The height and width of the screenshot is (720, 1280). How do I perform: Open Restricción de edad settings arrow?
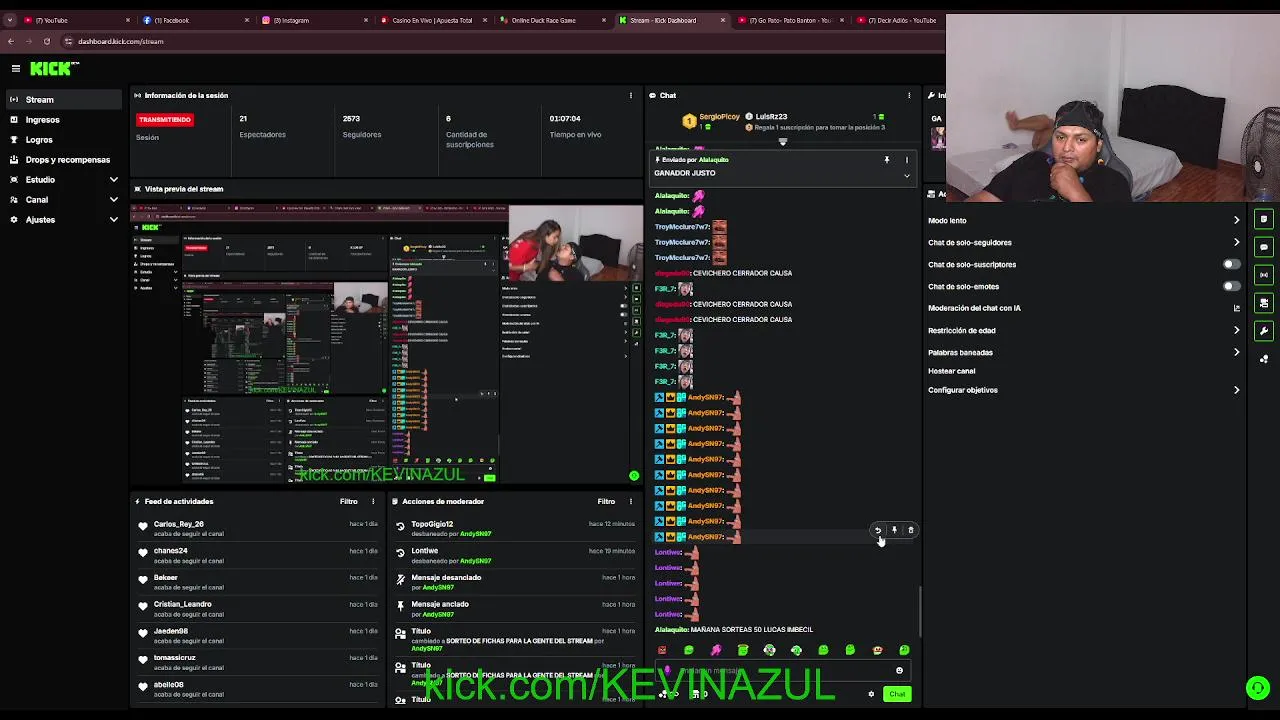point(1236,330)
